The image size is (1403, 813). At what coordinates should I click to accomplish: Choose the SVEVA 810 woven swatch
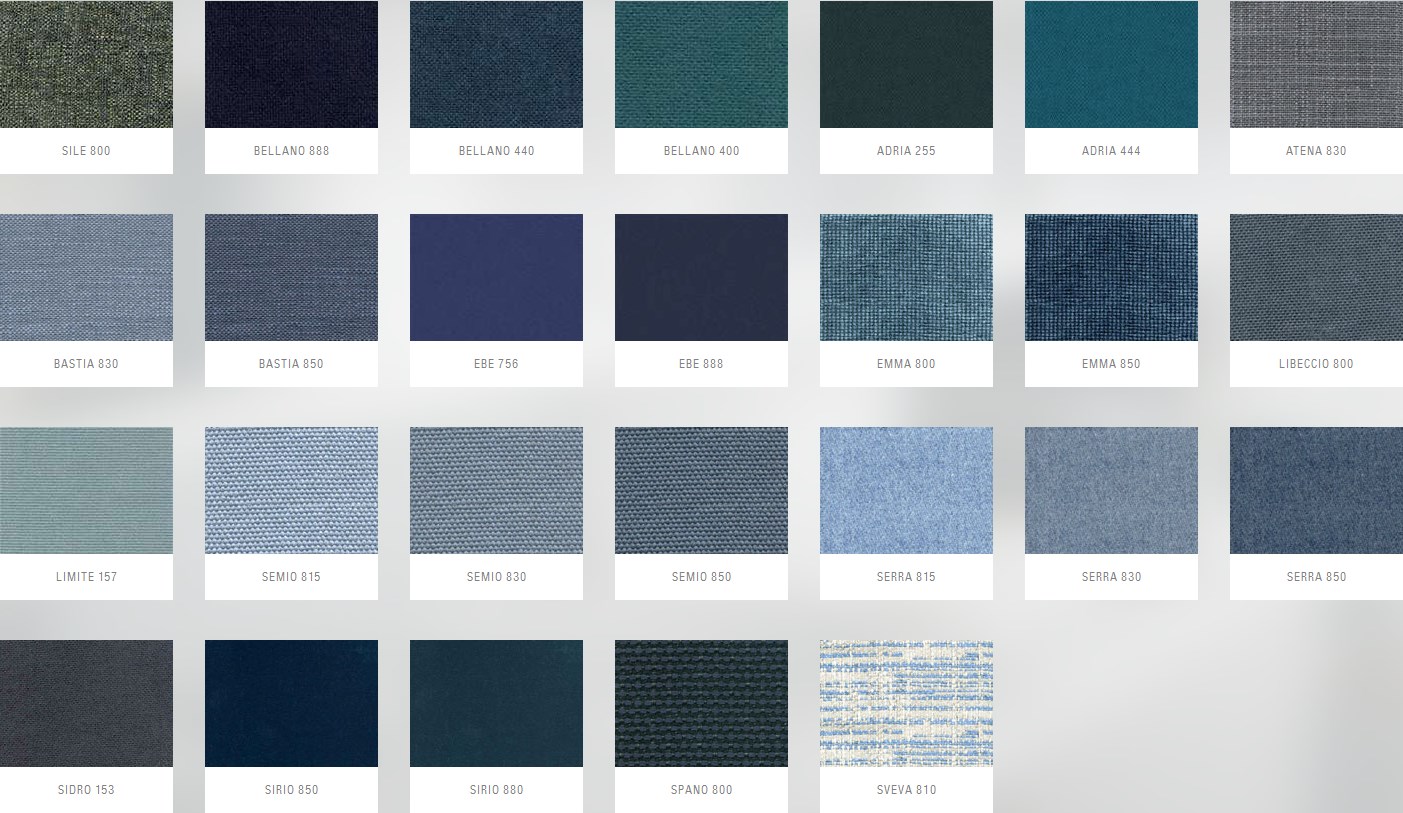pos(906,703)
